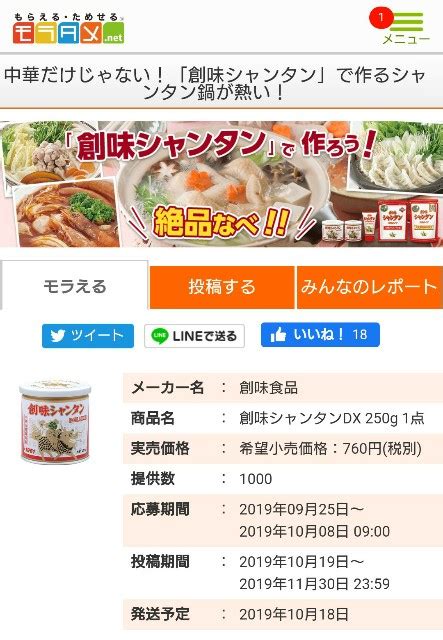Open the 投稿する tab
443x640 pixels.
click(222, 287)
